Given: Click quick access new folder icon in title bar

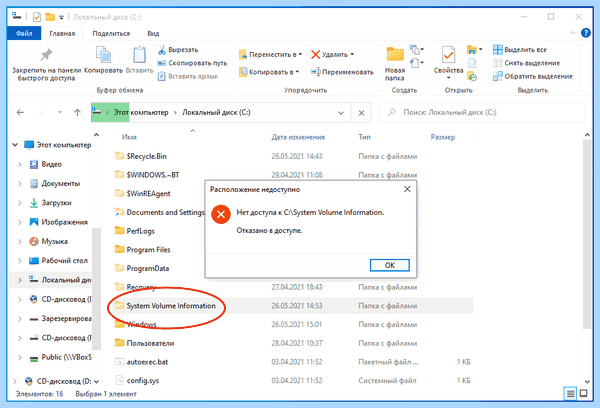Looking at the screenshot, I should (50, 17).
